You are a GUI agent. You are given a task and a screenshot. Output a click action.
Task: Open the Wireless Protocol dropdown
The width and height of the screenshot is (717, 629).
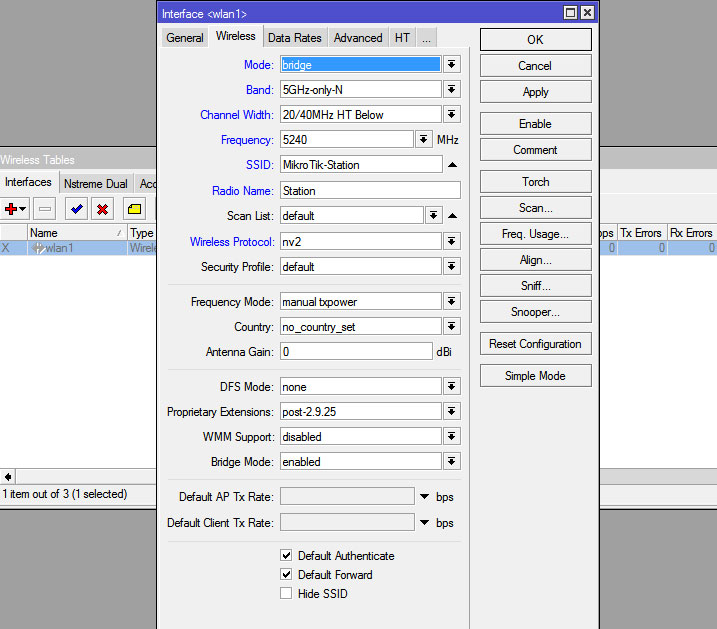pyautogui.click(x=452, y=242)
